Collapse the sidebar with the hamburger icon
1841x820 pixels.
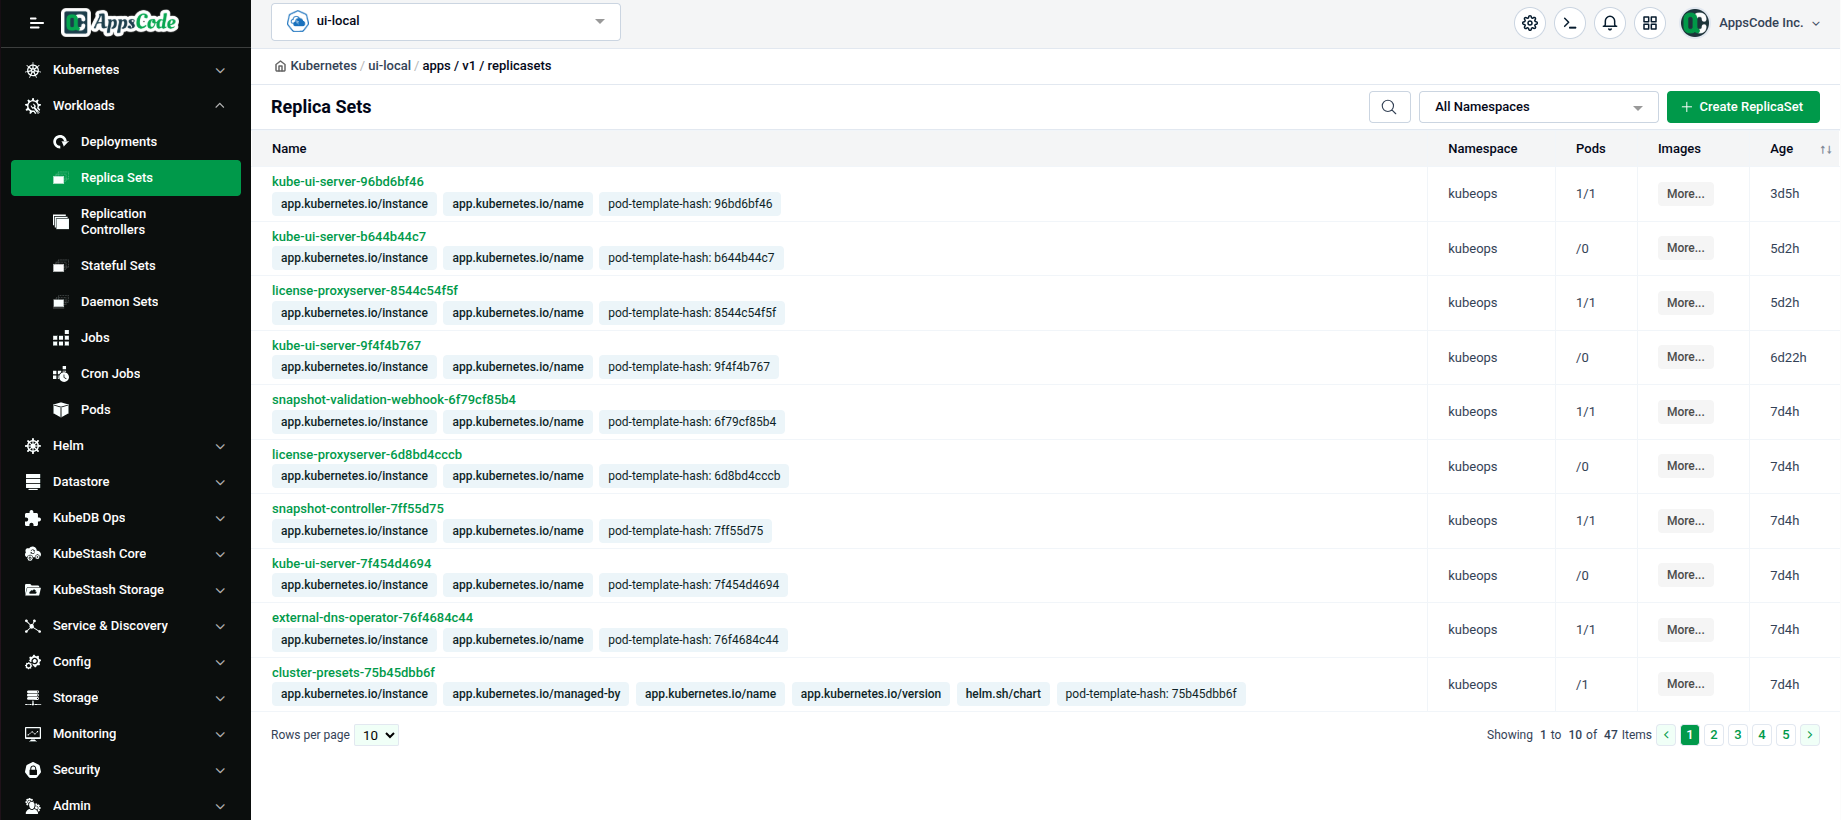coord(36,23)
